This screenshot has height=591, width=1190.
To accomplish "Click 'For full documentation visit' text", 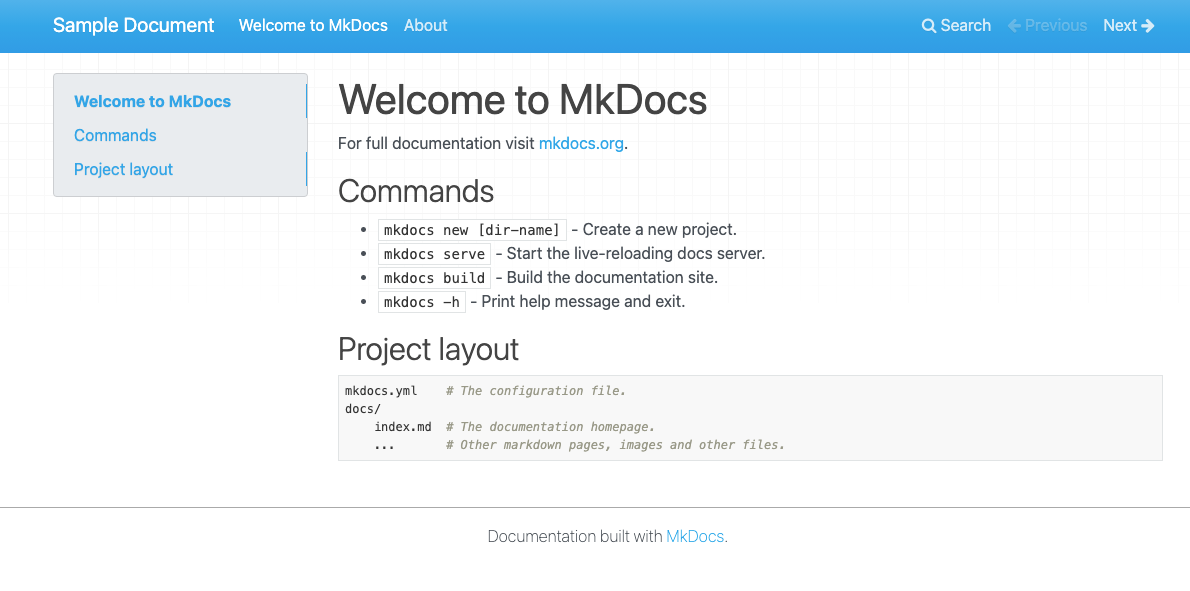I will coord(436,143).
